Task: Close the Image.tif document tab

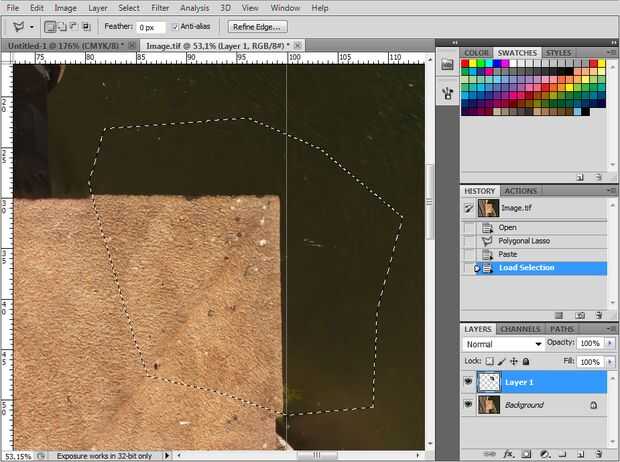Action: (298, 45)
